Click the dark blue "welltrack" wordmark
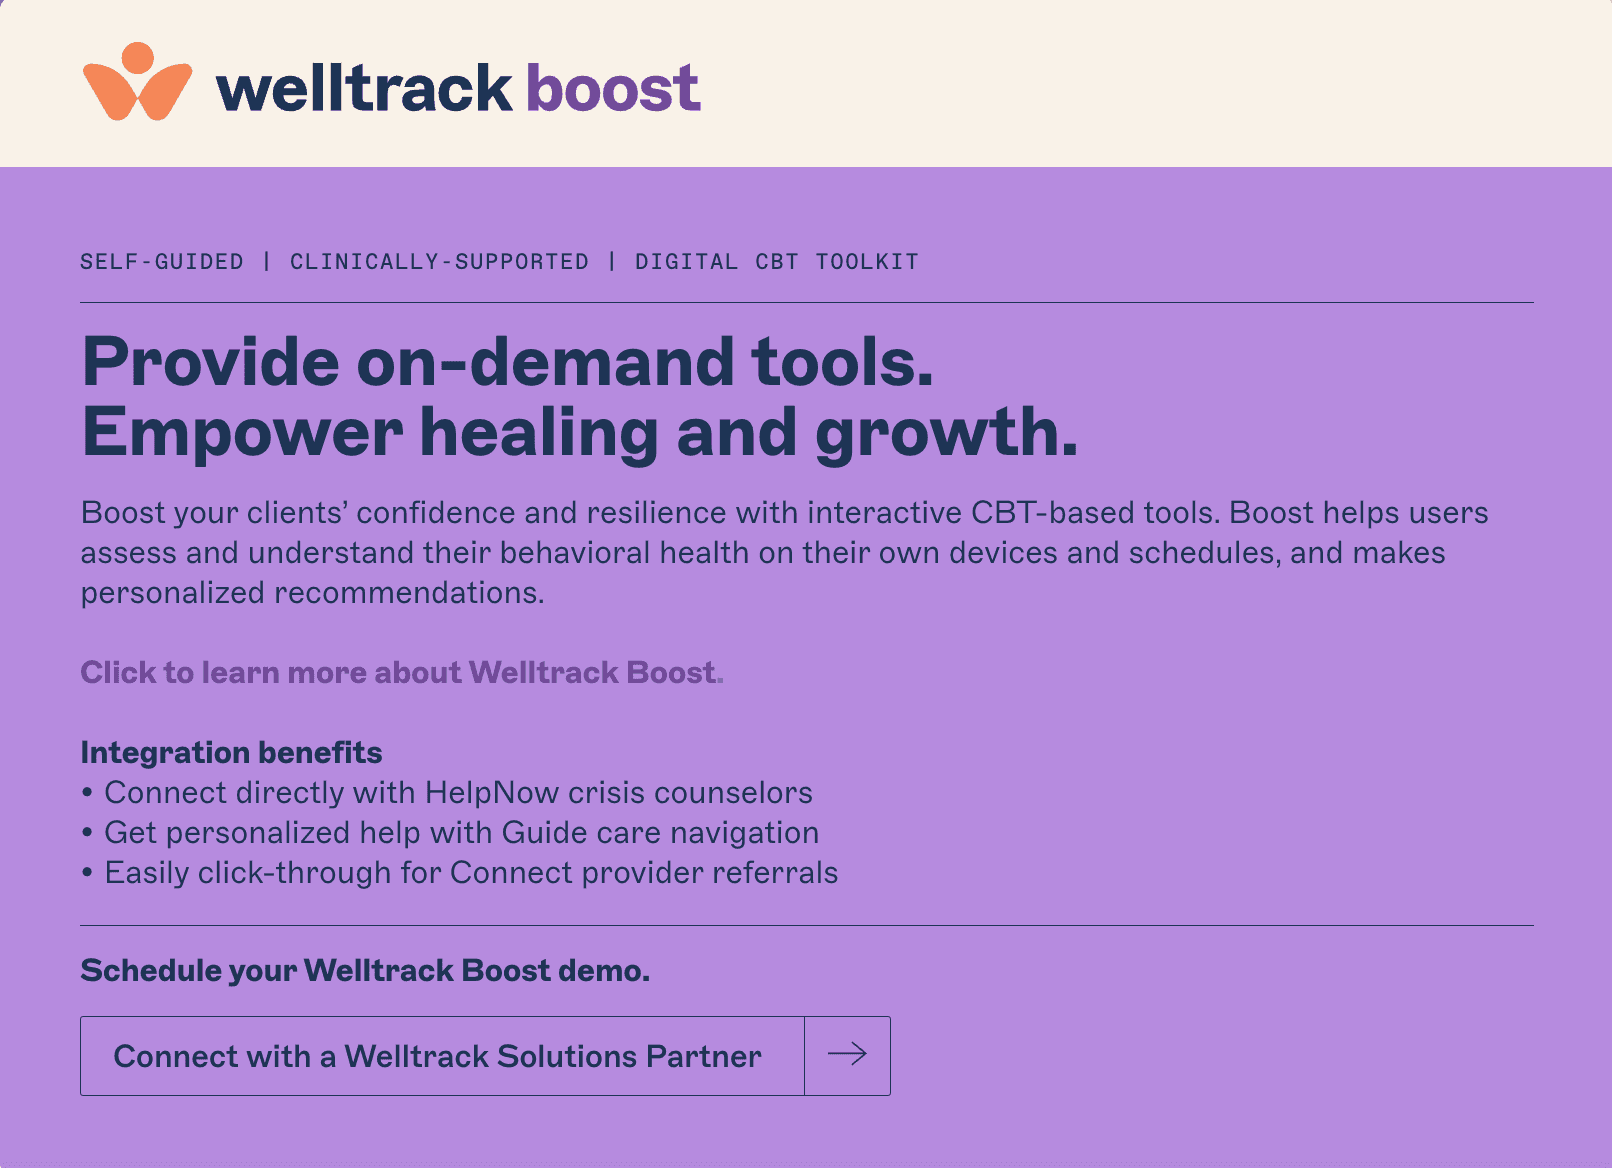The width and height of the screenshot is (1612, 1168). [x=364, y=88]
